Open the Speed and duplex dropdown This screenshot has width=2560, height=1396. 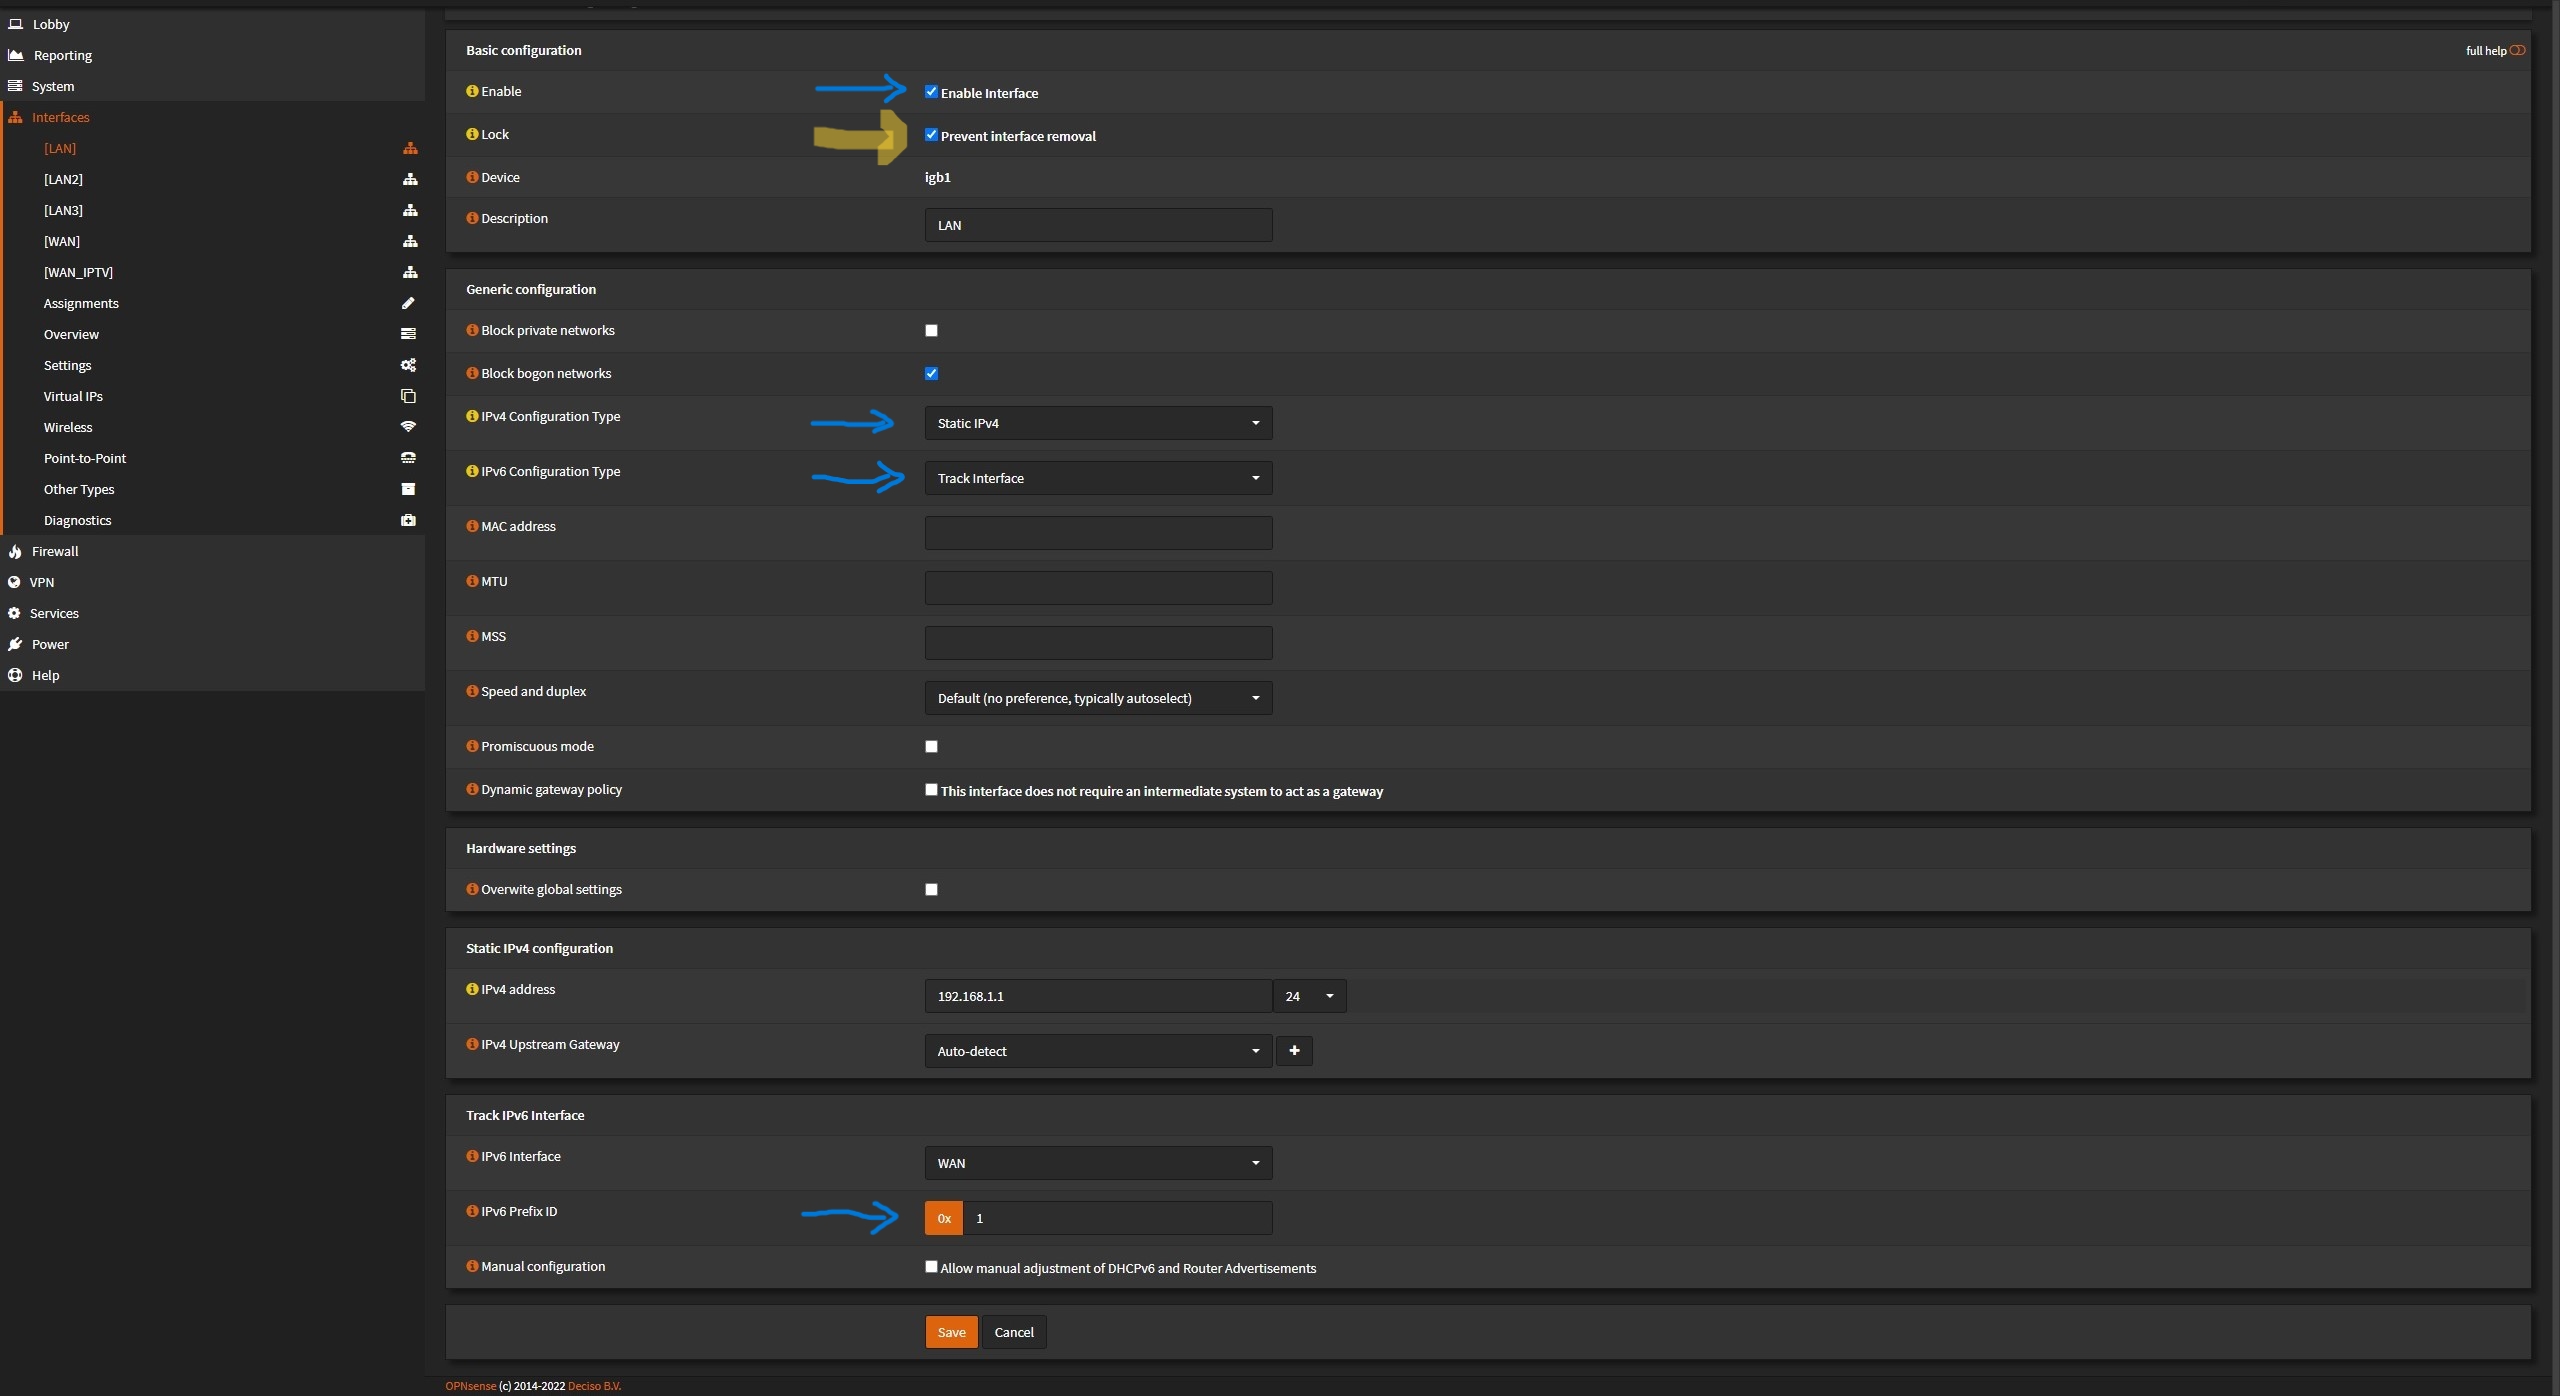tap(1098, 698)
